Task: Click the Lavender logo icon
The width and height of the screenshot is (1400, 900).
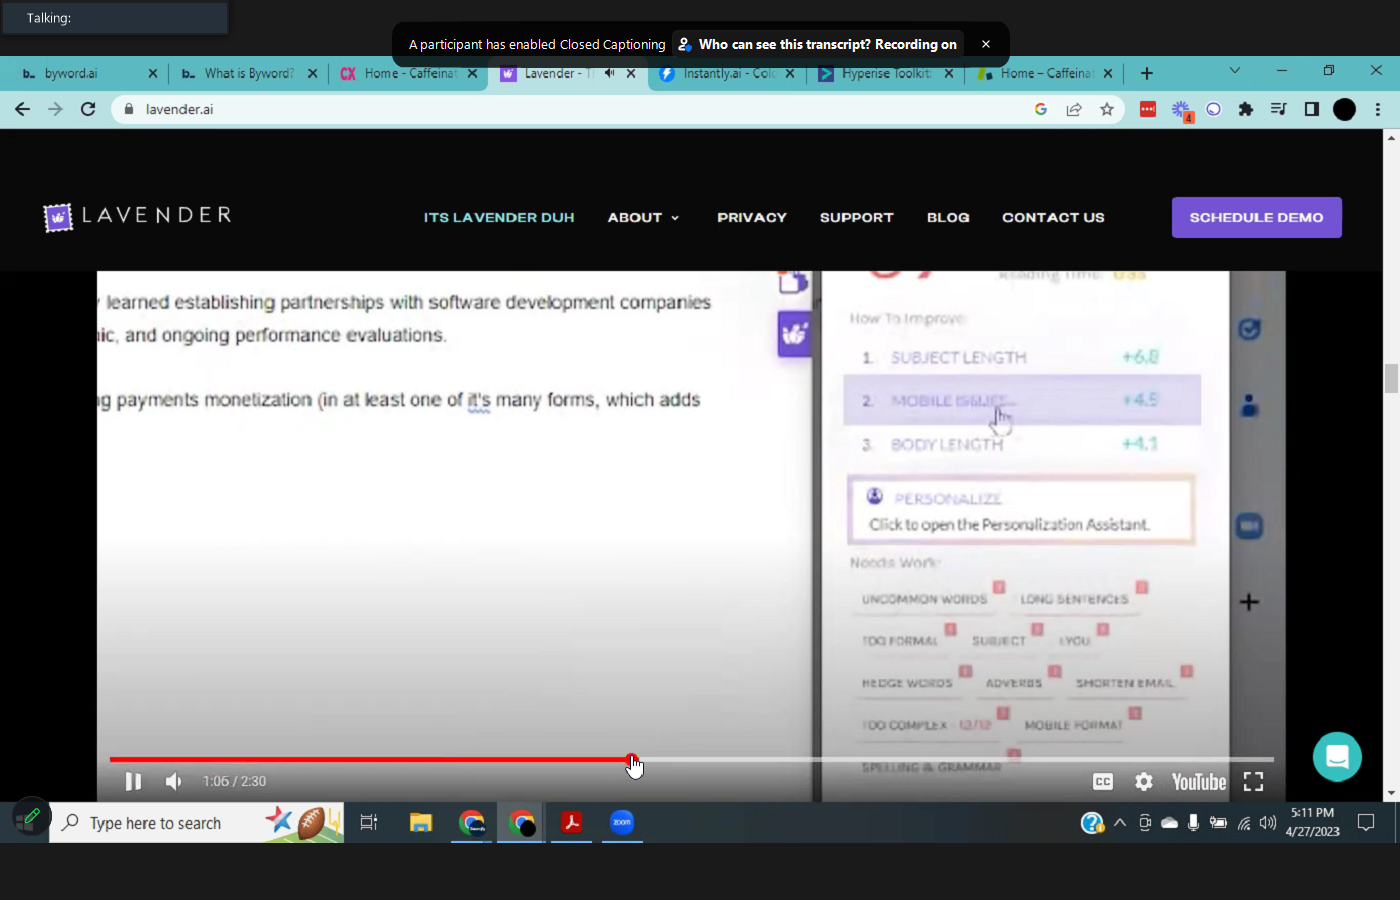Action: tap(58, 217)
